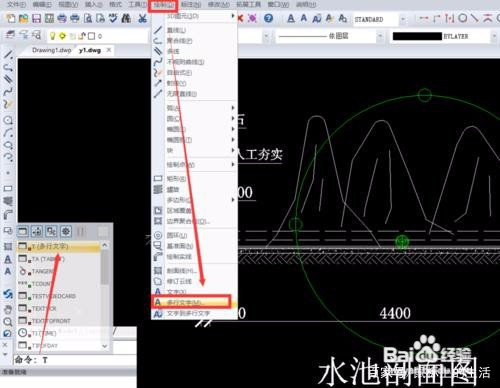
Task: Click the first icon in suggestion panel toolbar
Action: pos(23,231)
